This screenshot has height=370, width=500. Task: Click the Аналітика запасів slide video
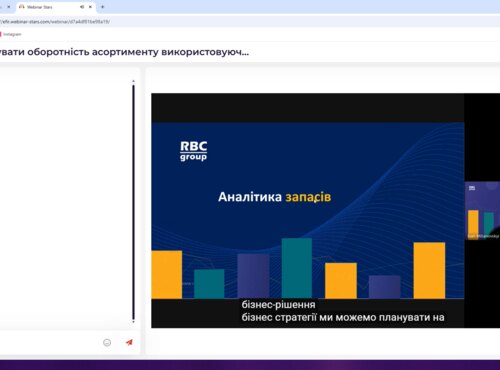pos(307,211)
